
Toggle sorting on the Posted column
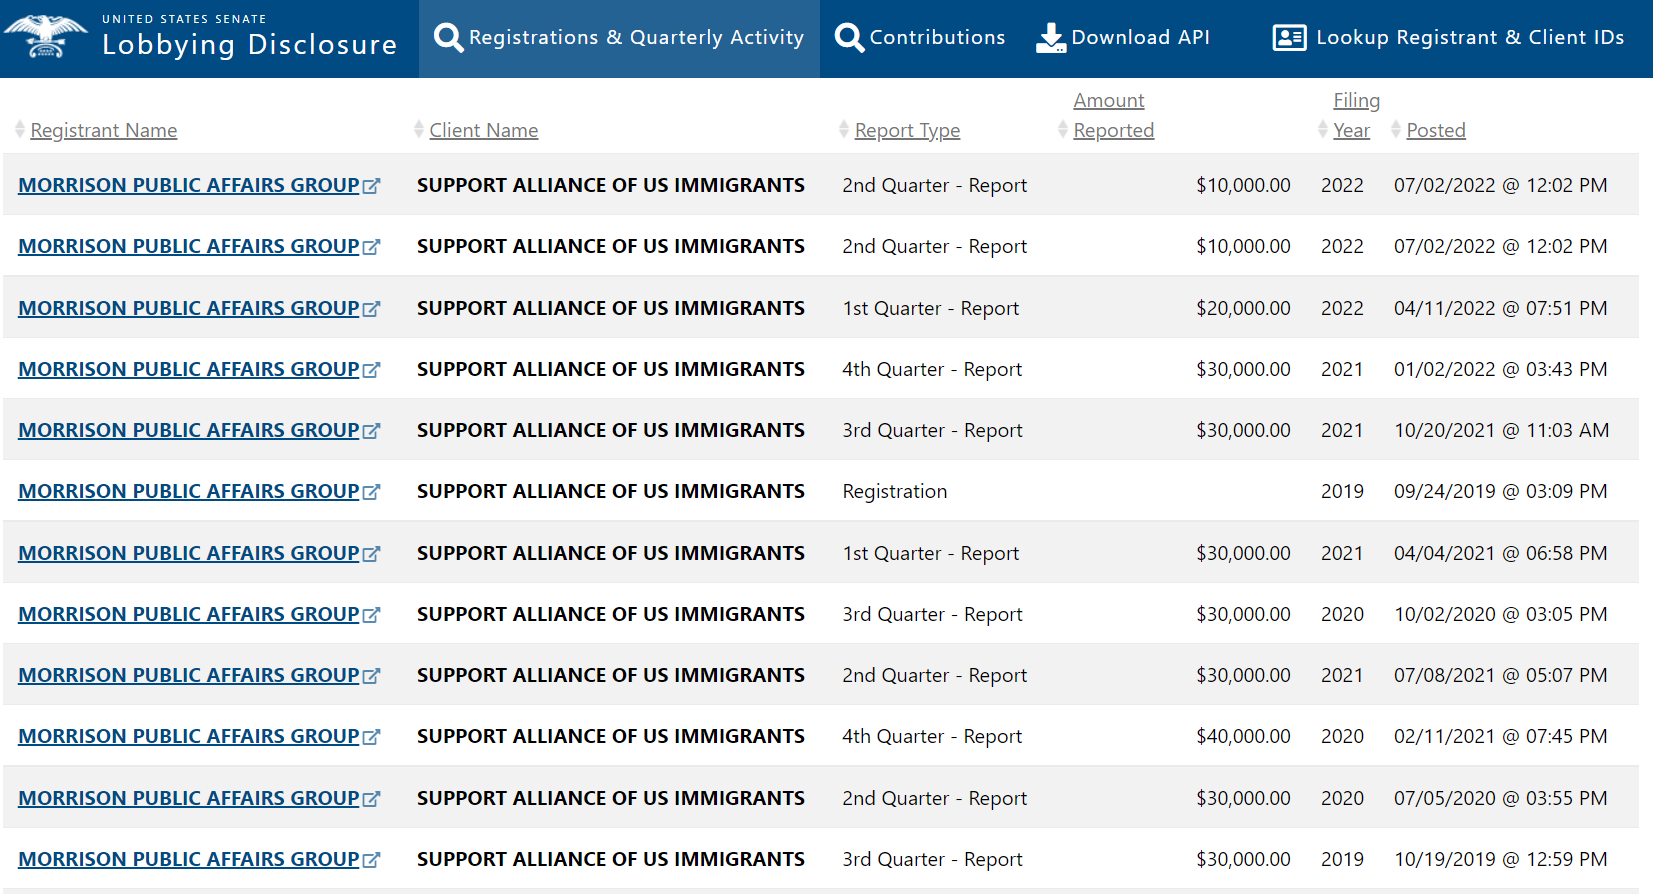(x=1396, y=129)
